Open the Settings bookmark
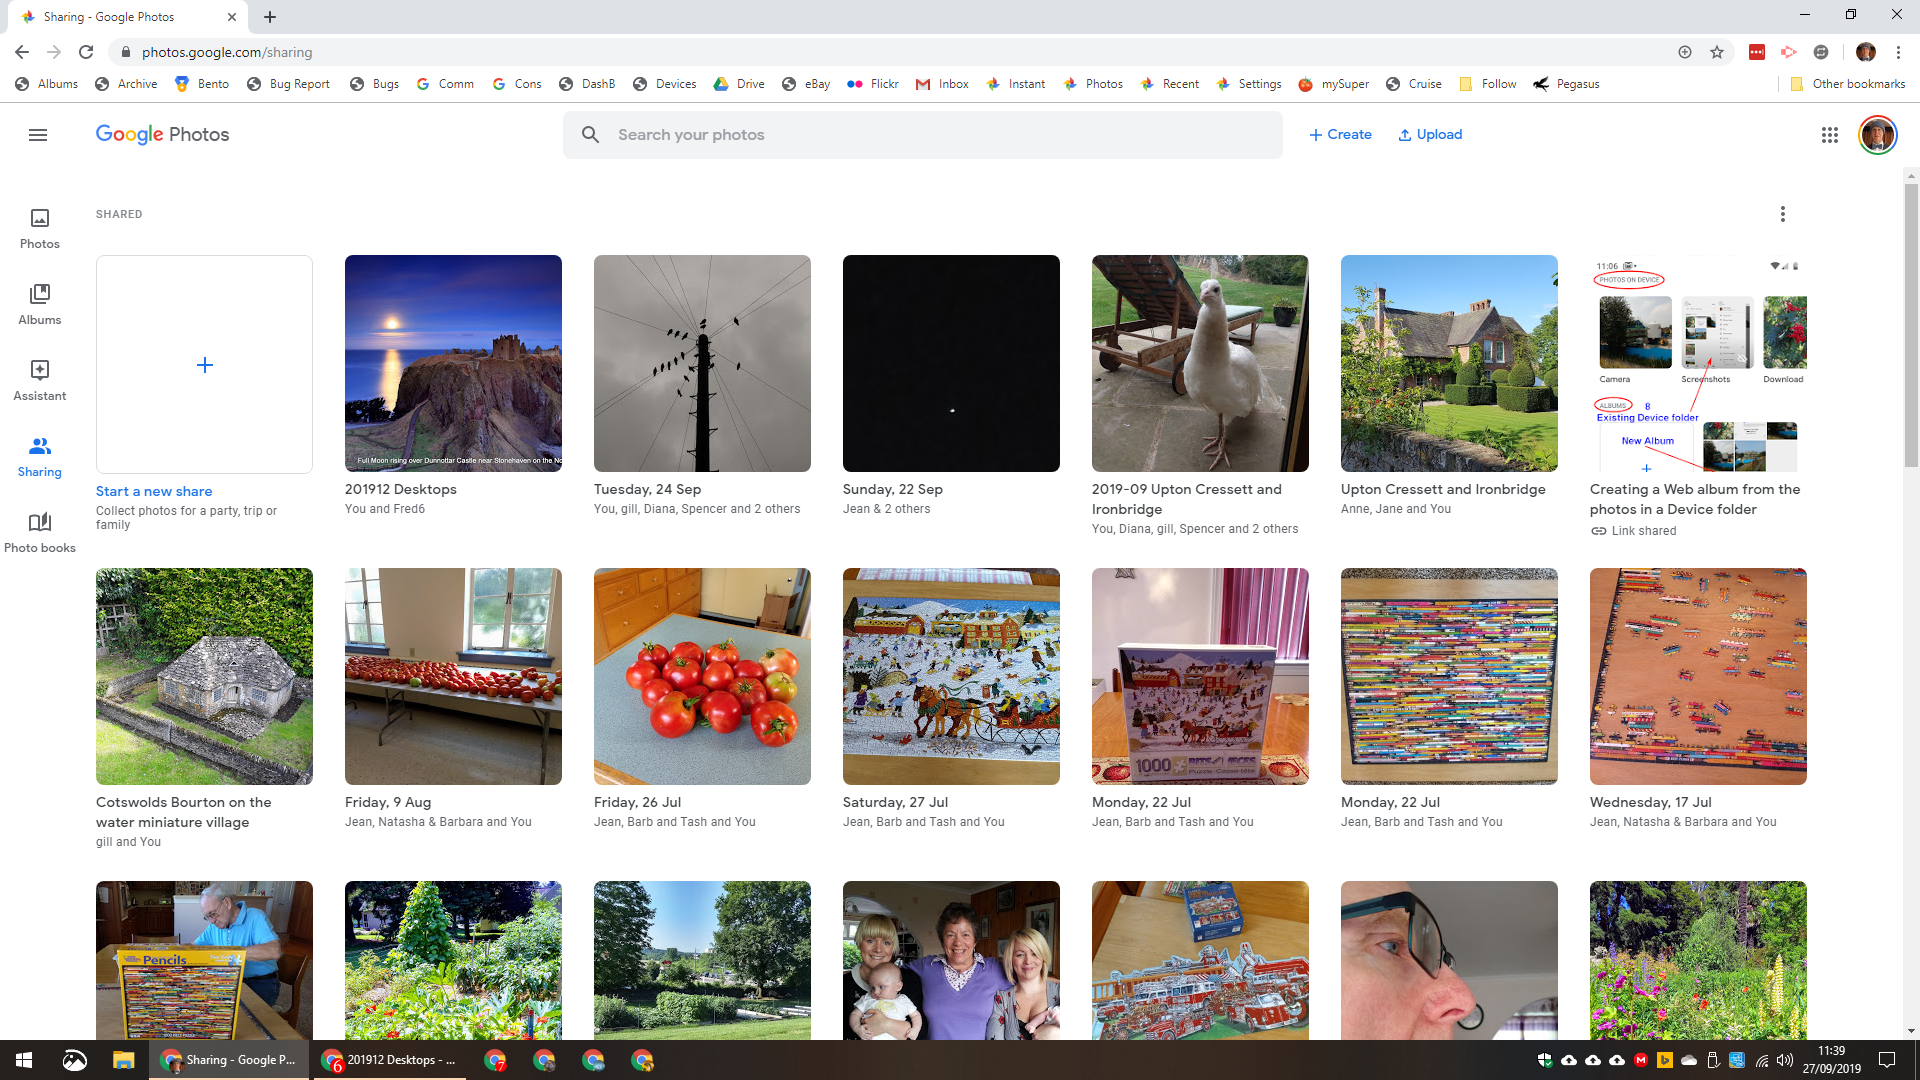 click(x=1248, y=84)
